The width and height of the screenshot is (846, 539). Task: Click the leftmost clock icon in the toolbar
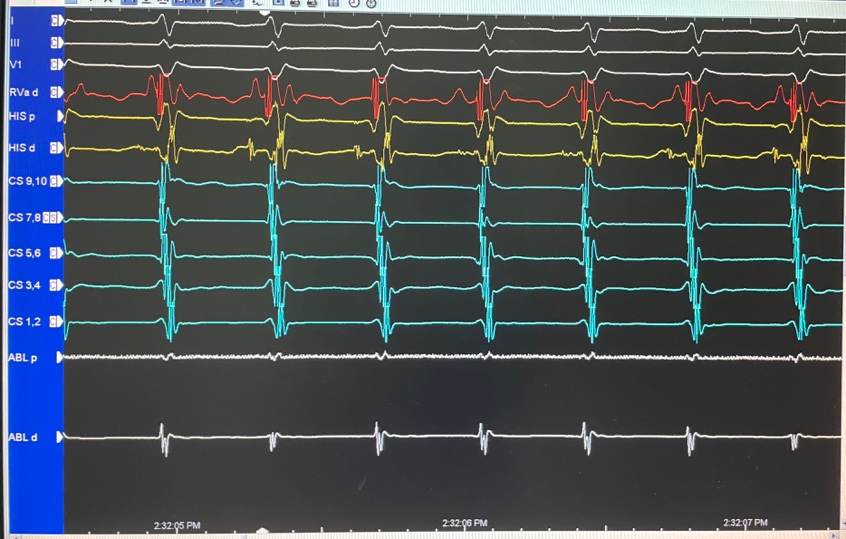point(354,4)
